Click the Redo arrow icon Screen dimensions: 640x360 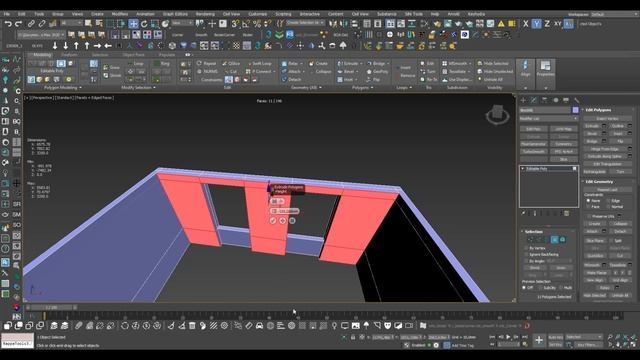[x=18, y=24]
